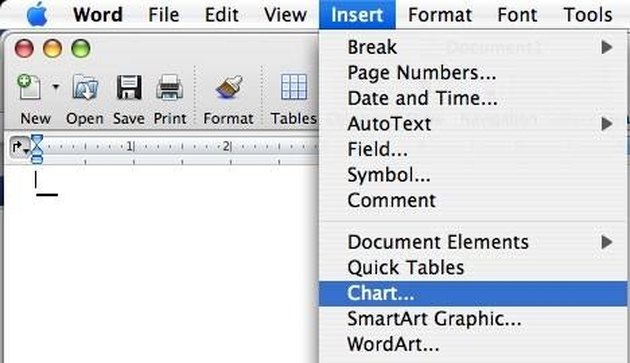
Task: Open the Apple menu
Action: point(37,14)
